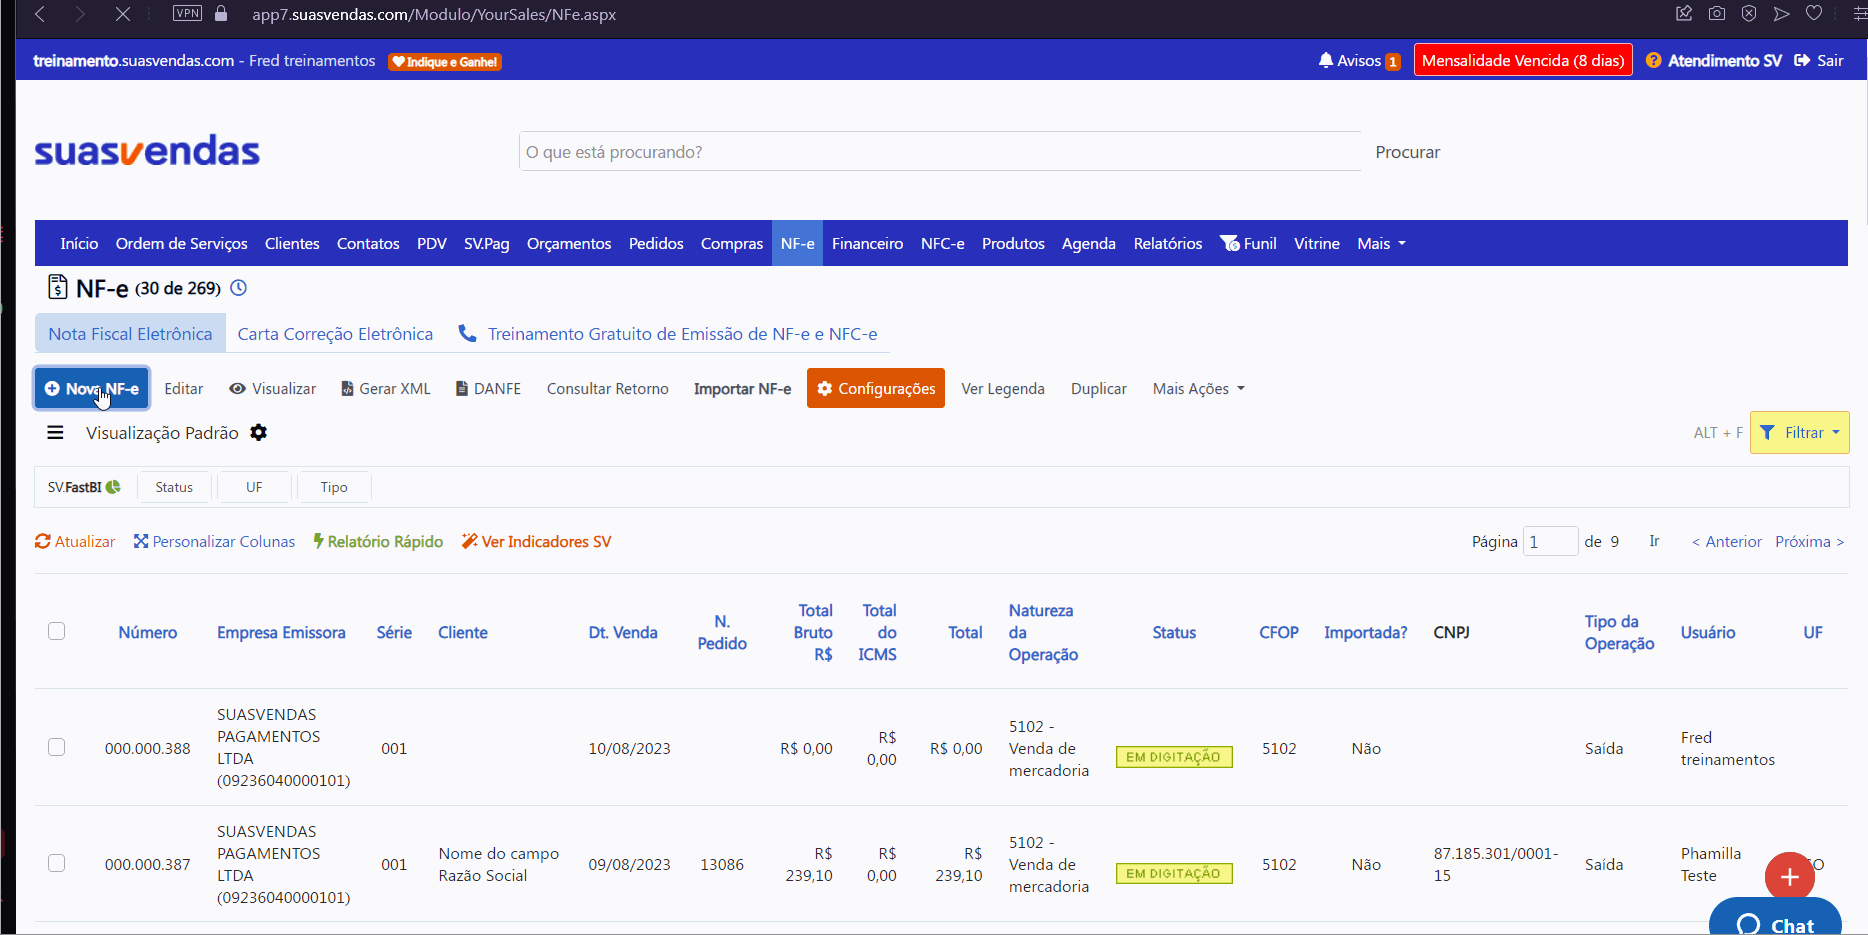
Task: Click Personalizar Colunas expand icon
Action: click(141, 541)
